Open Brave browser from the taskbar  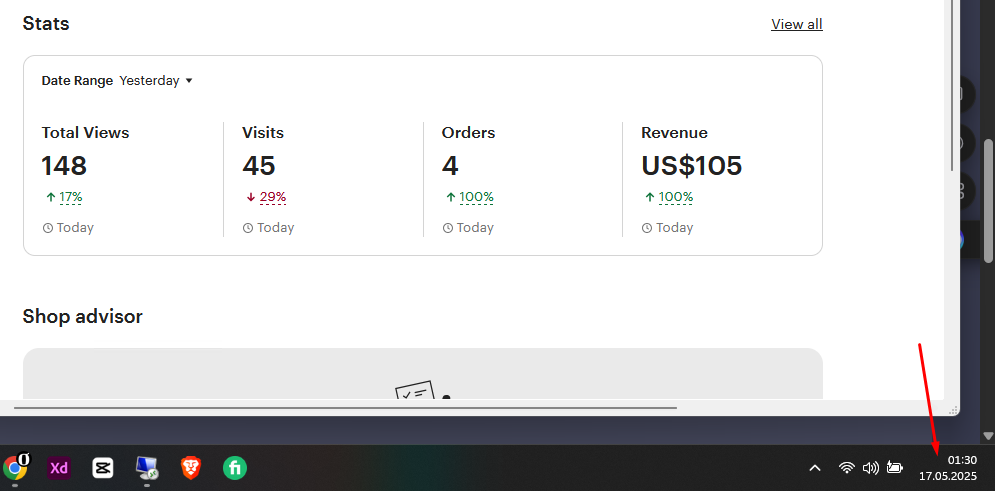[x=190, y=468]
